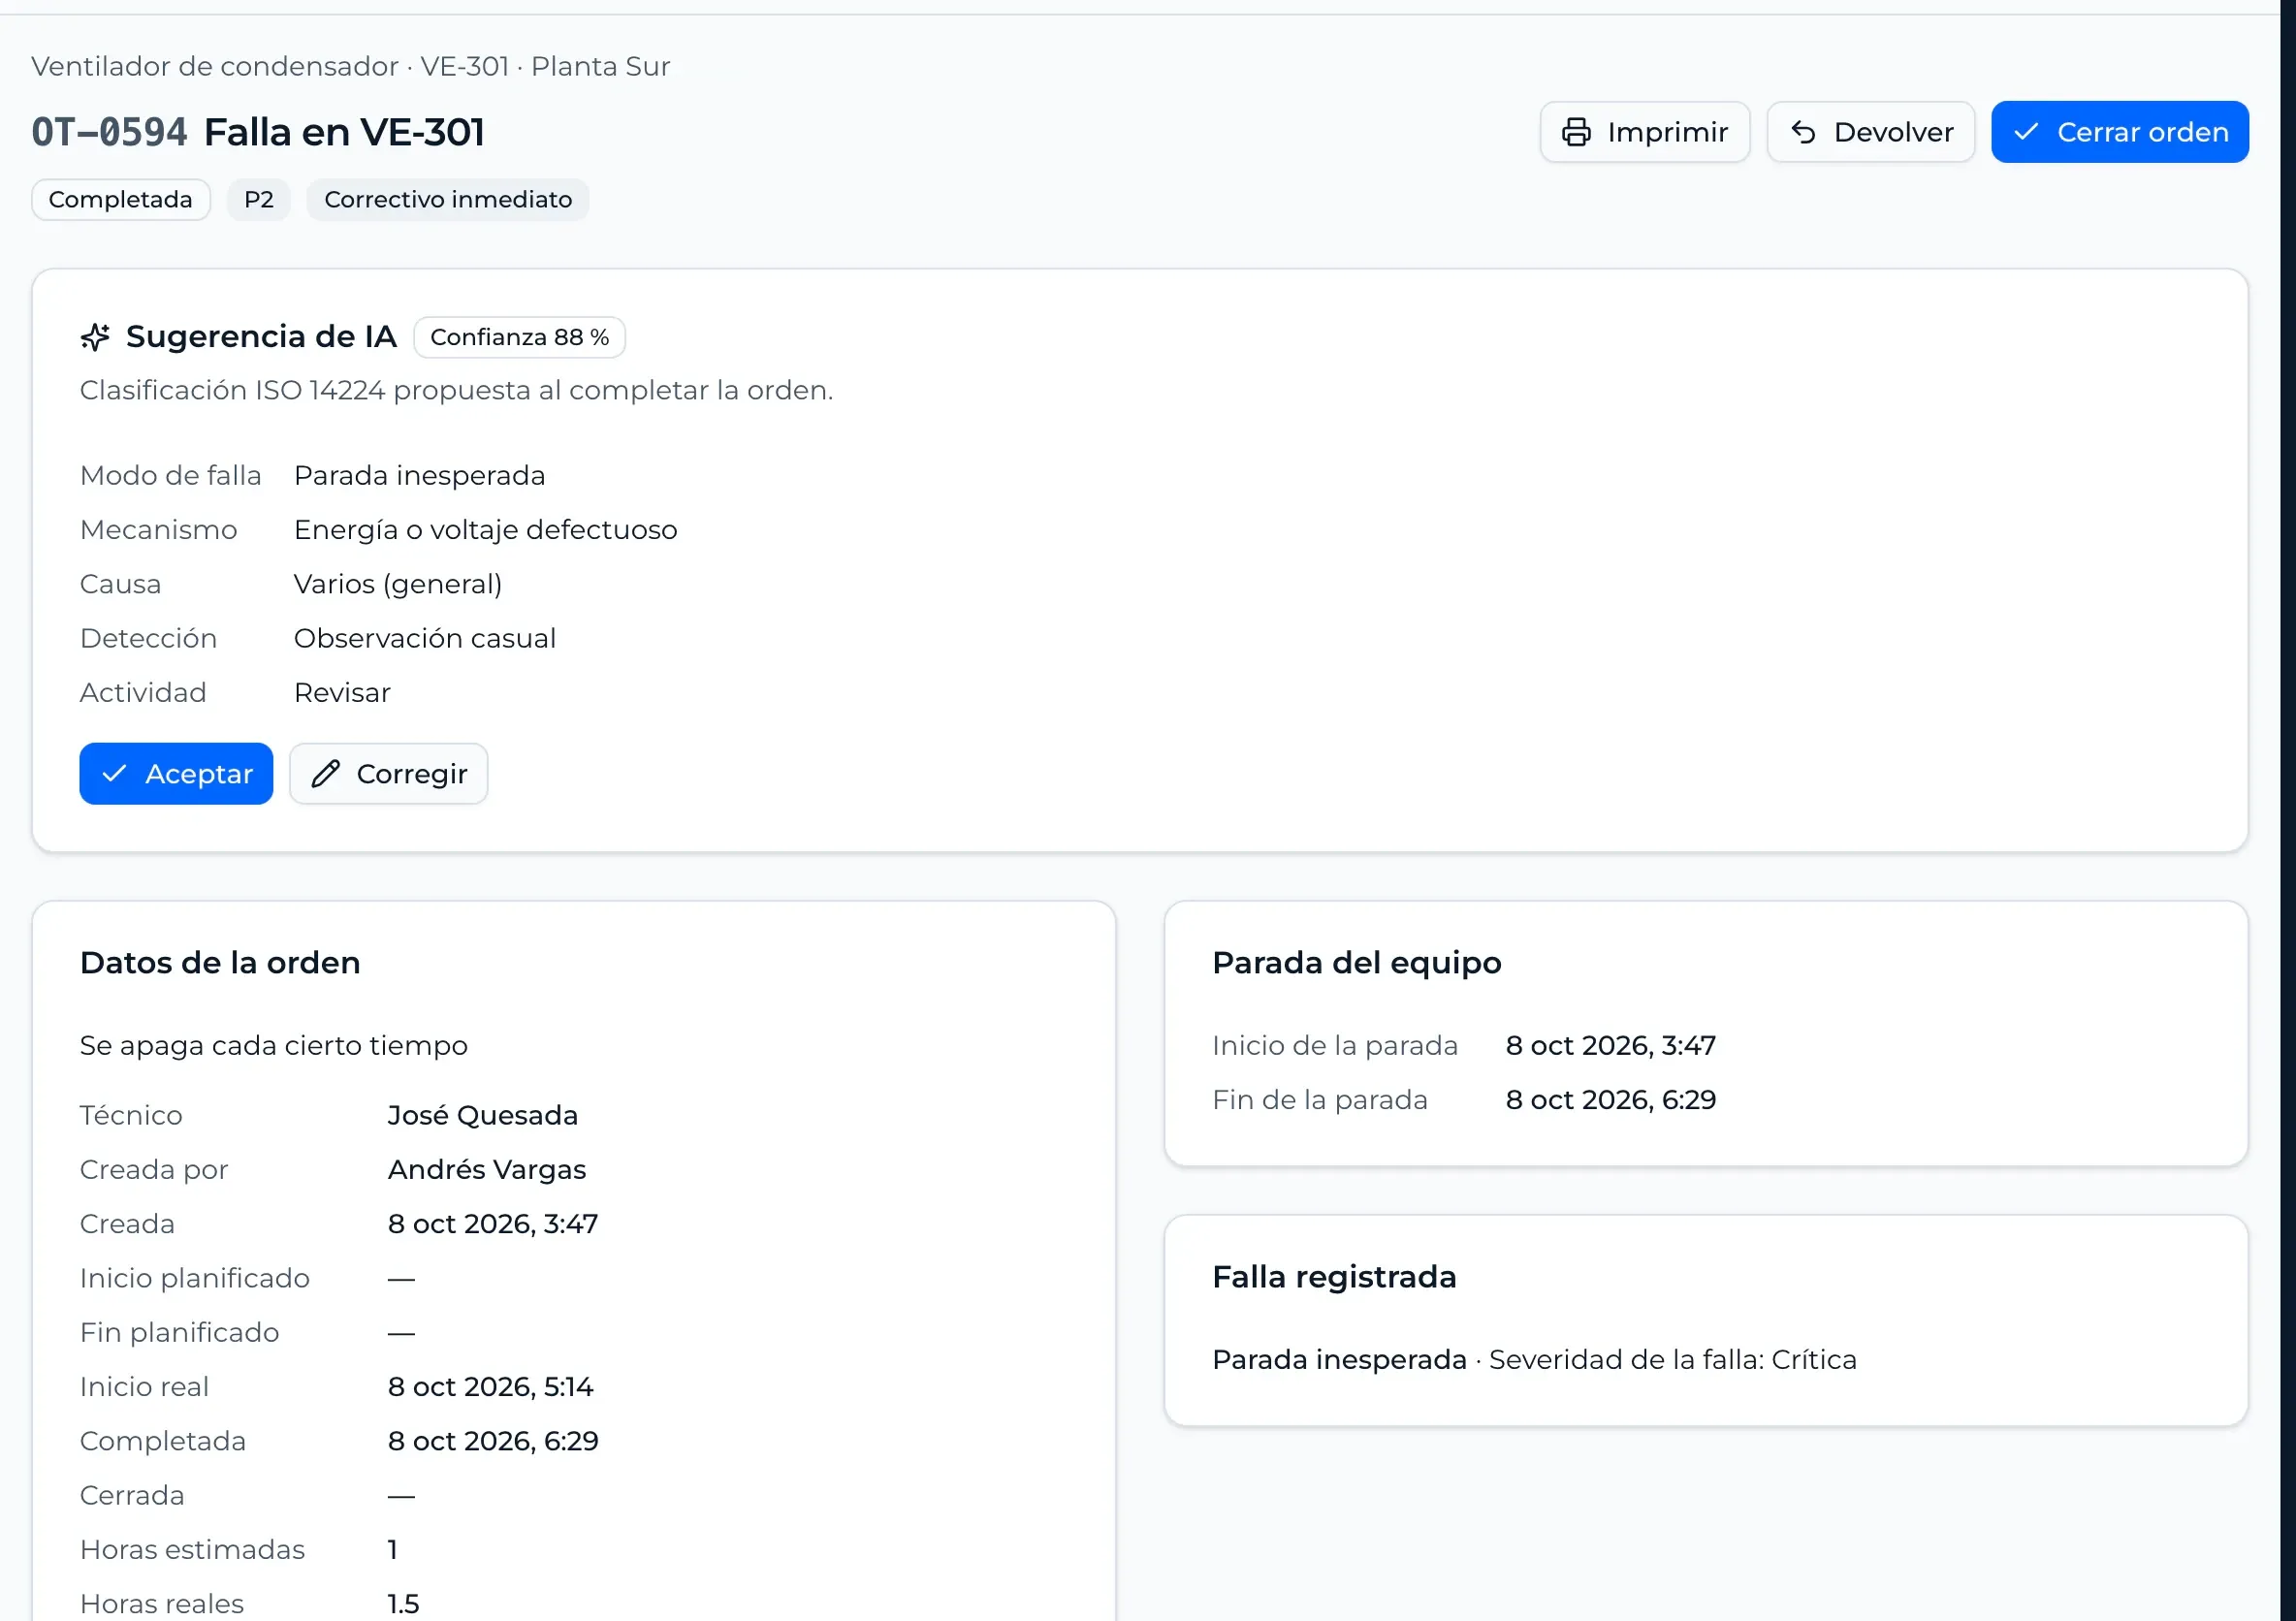Accept the AI suggestion with Aceptar

click(x=176, y=773)
